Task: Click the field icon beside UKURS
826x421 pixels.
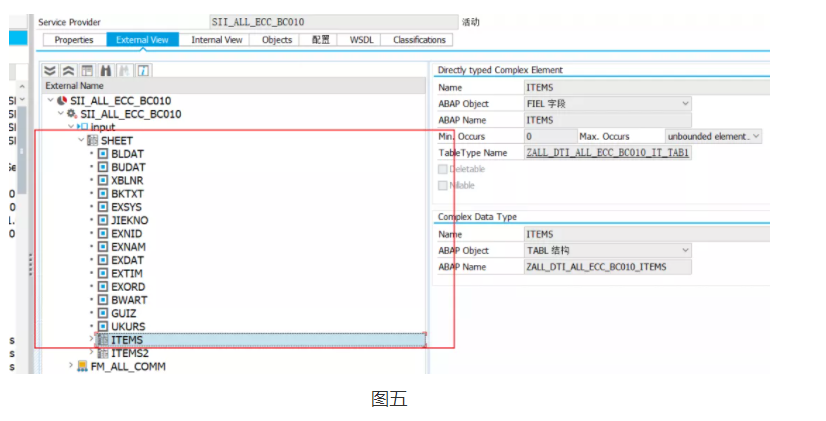Action: click(x=103, y=326)
